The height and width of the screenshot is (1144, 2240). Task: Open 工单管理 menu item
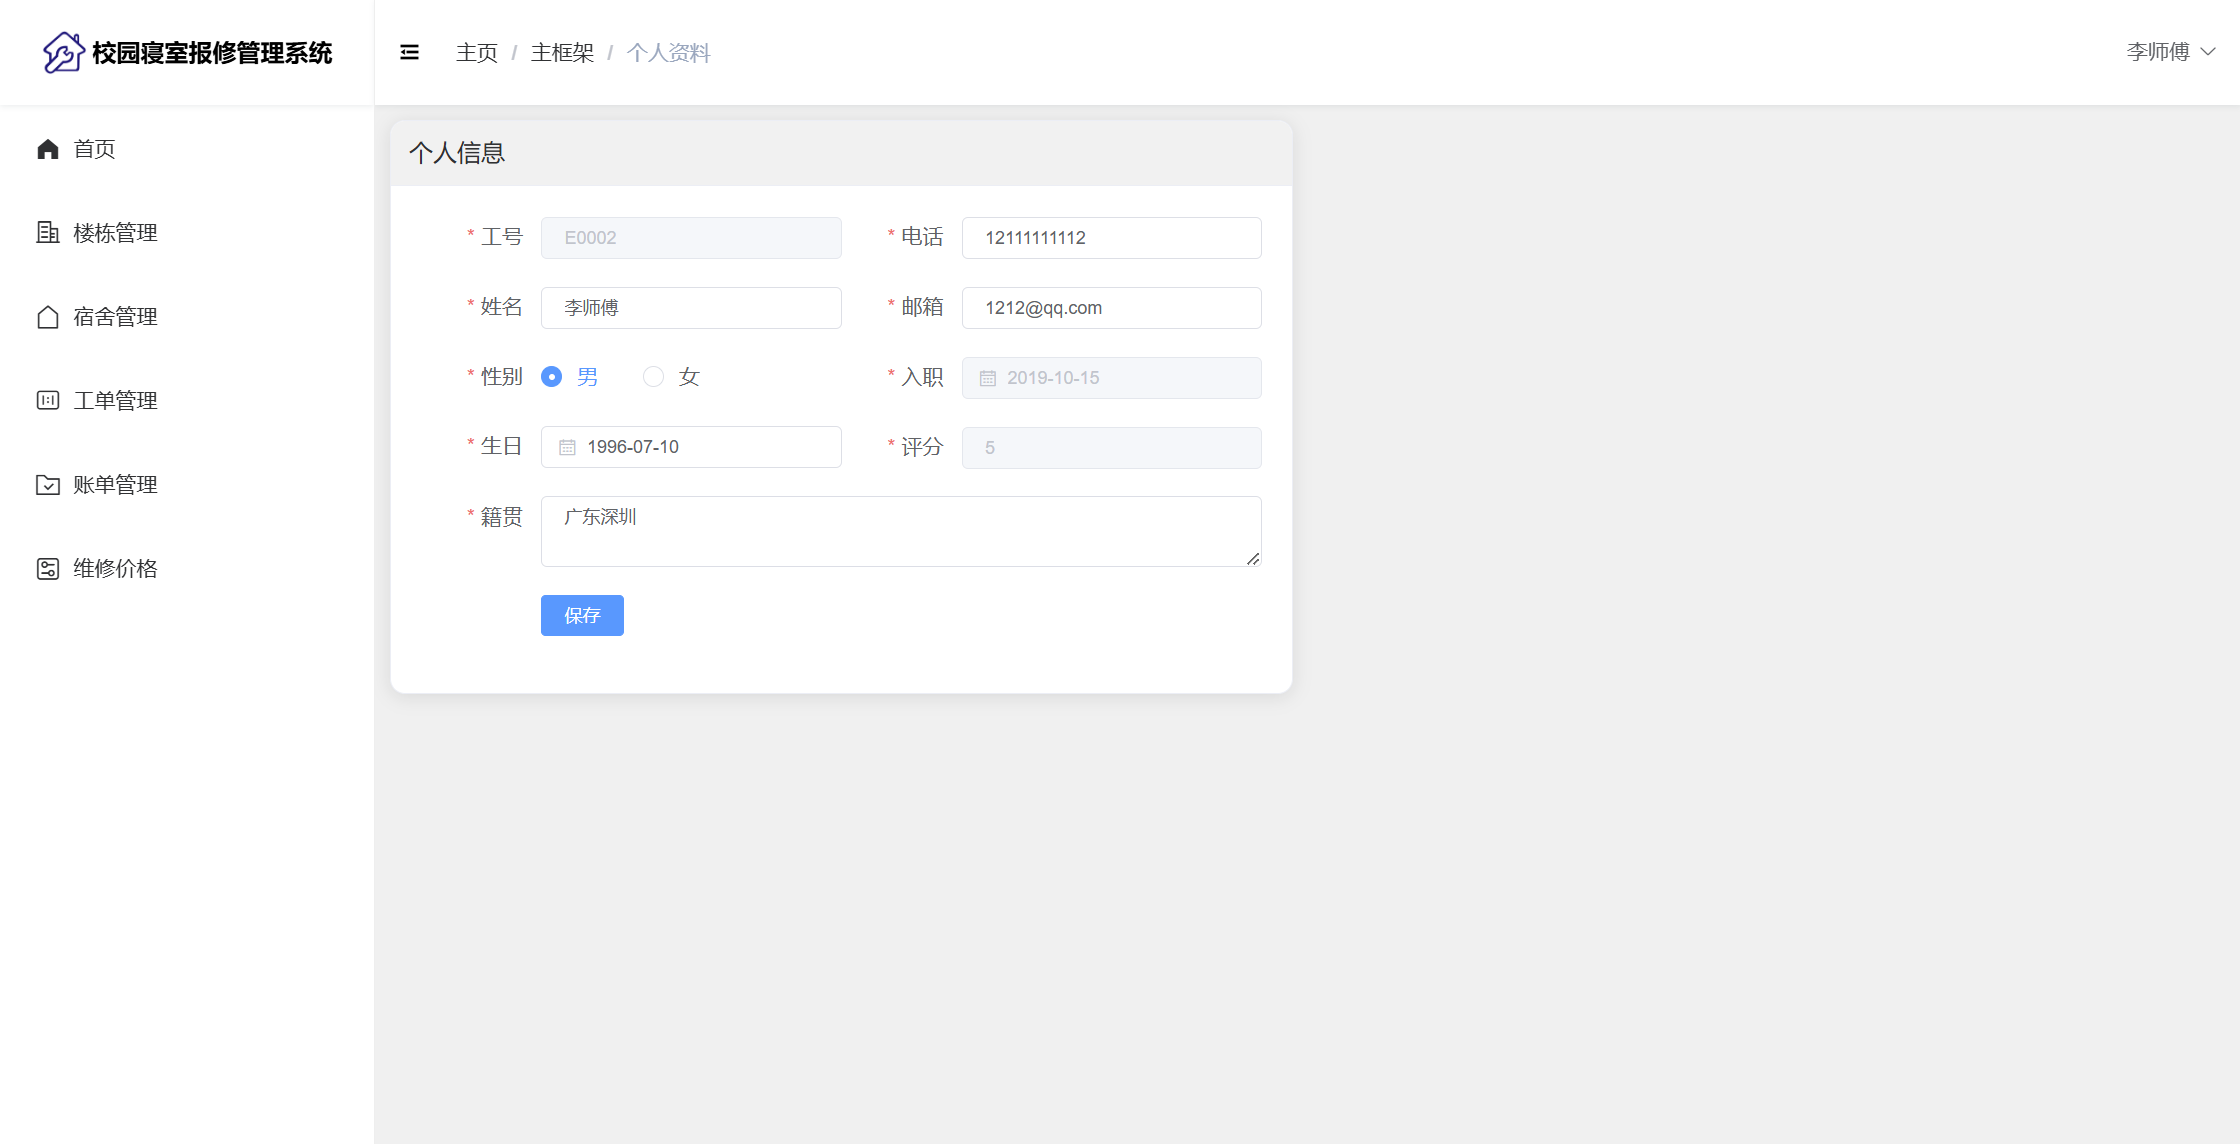point(115,401)
